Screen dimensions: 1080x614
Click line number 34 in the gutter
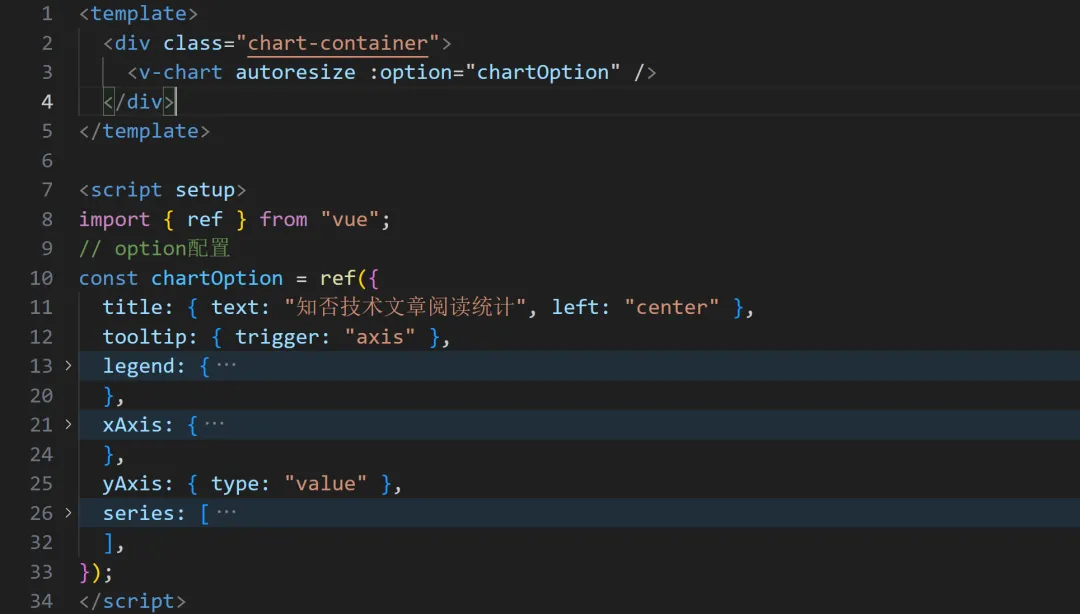[41, 601]
